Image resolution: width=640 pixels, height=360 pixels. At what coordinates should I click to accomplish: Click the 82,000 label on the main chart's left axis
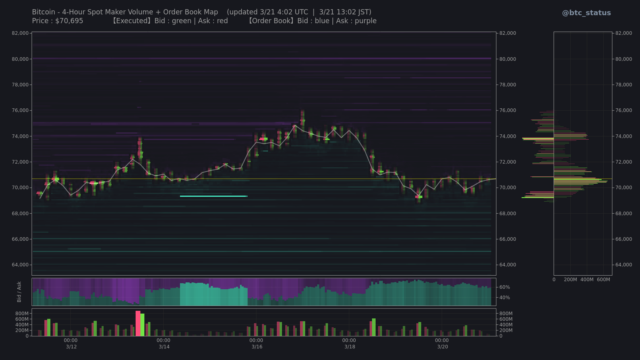tap(20, 33)
